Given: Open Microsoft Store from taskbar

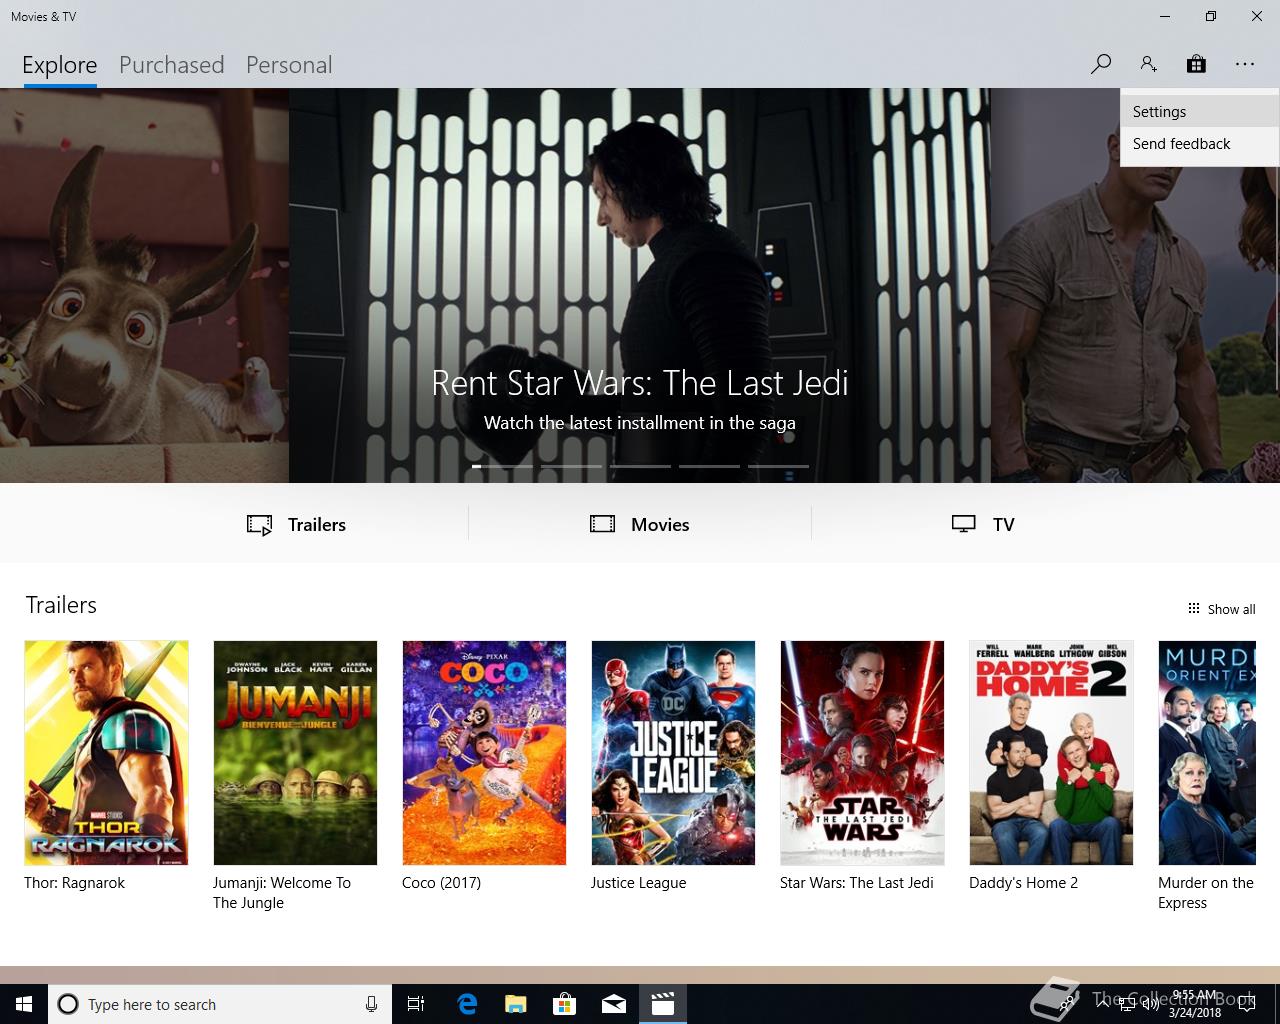Looking at the screenshot, I should (x=565, y=1004).
